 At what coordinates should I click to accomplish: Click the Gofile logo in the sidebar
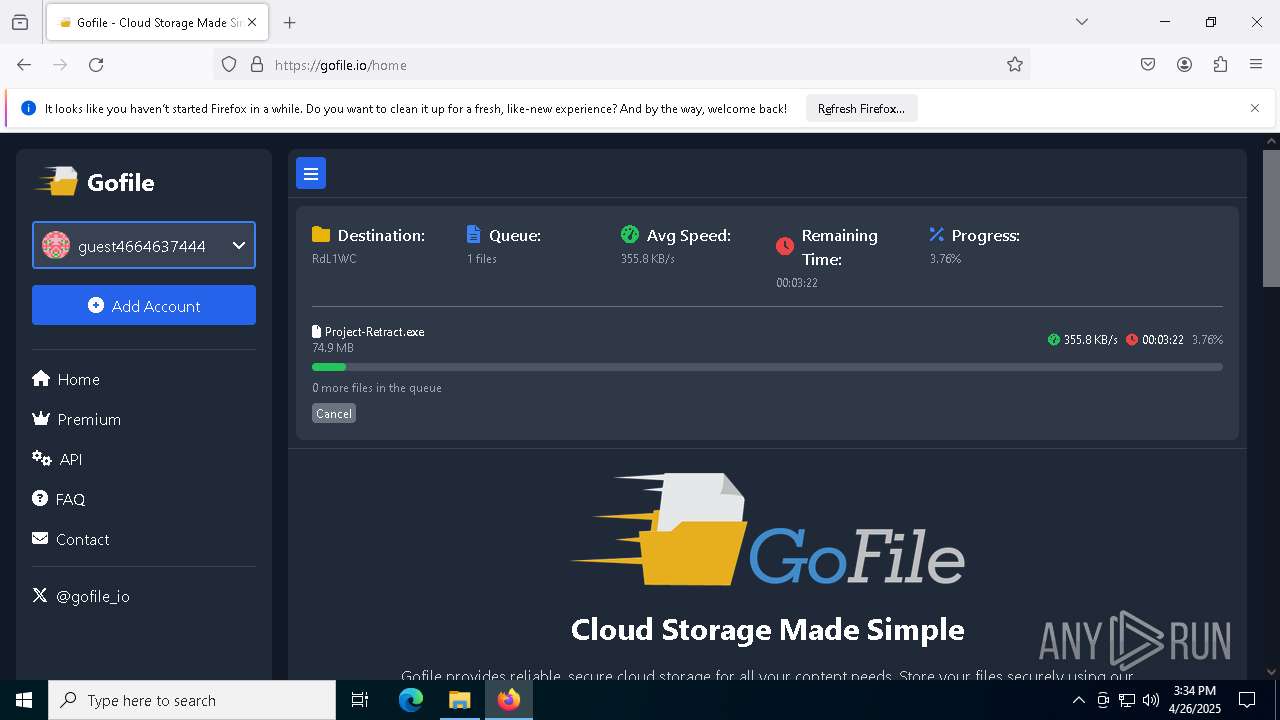click(x=96, y=182)
